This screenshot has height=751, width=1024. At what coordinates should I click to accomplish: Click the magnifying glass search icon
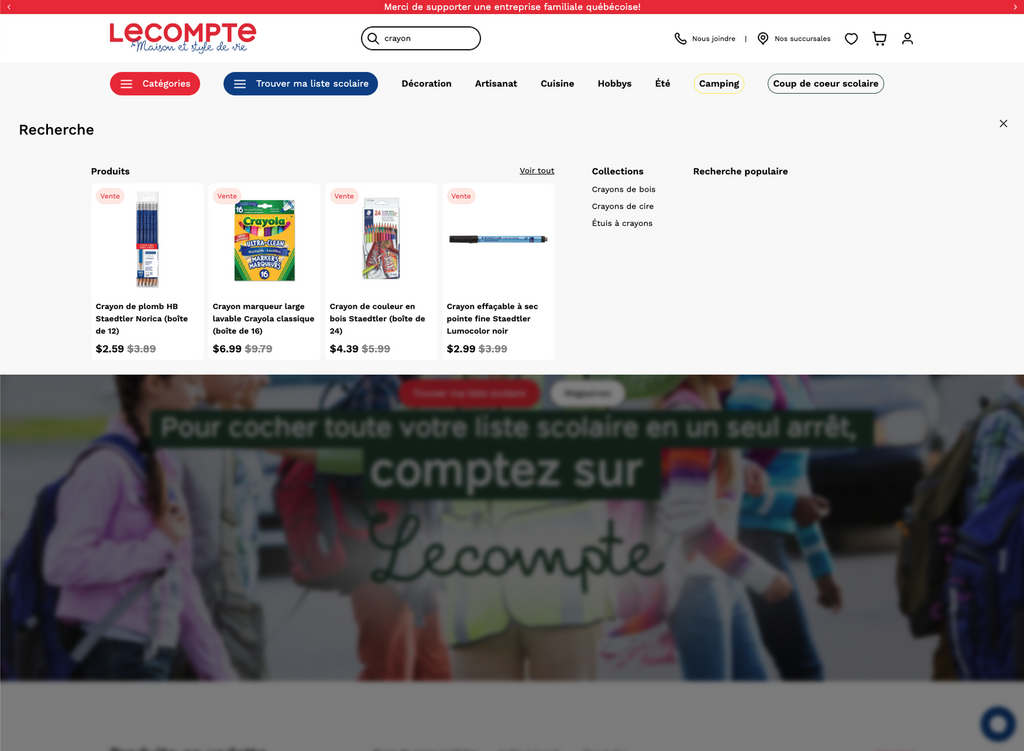[373, 39]
